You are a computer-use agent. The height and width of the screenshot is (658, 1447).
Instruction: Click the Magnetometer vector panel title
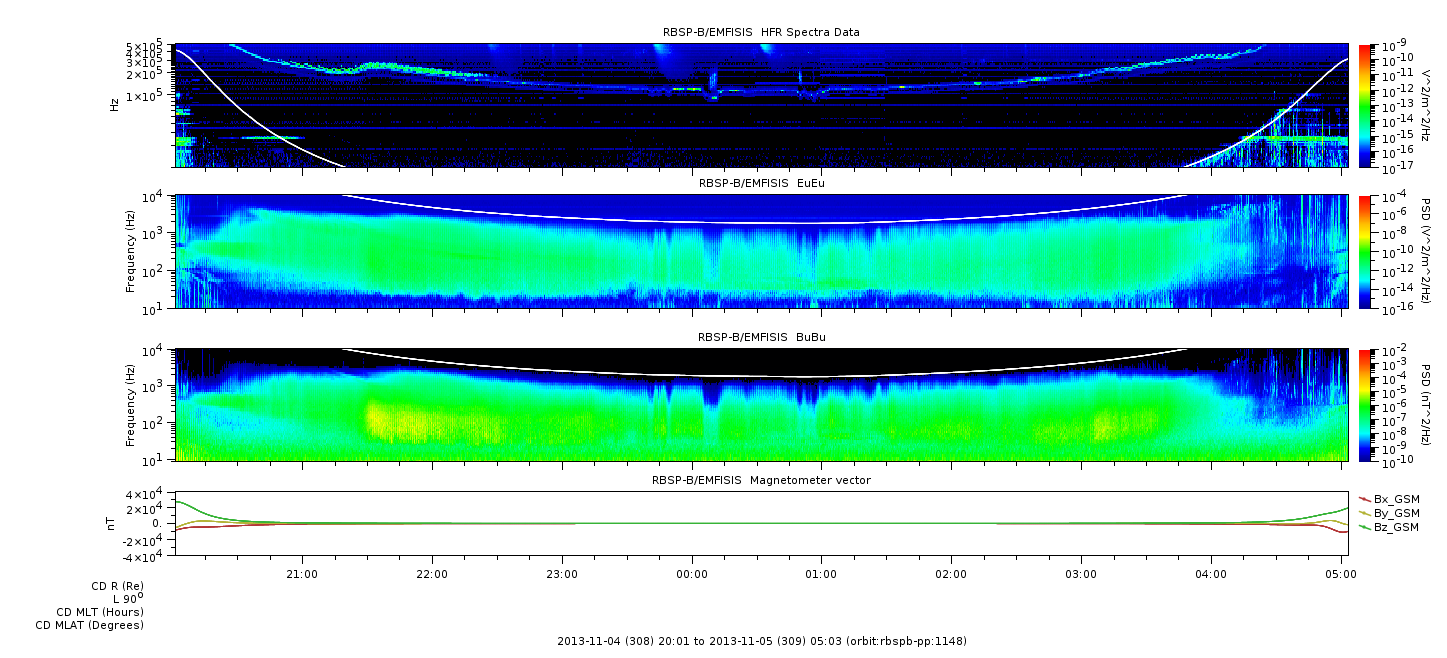pyautogui.click(x=761, y=480)
